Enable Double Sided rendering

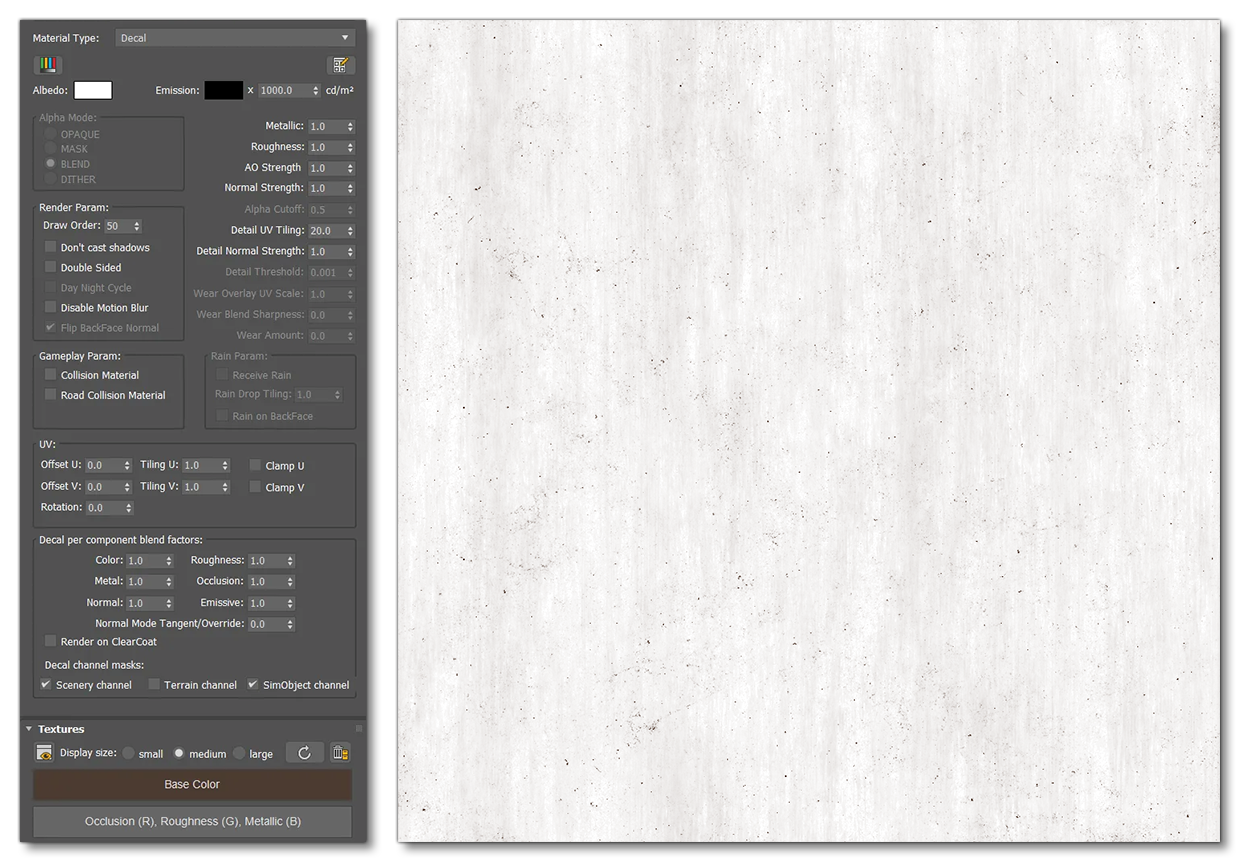[x=50, y=267]
